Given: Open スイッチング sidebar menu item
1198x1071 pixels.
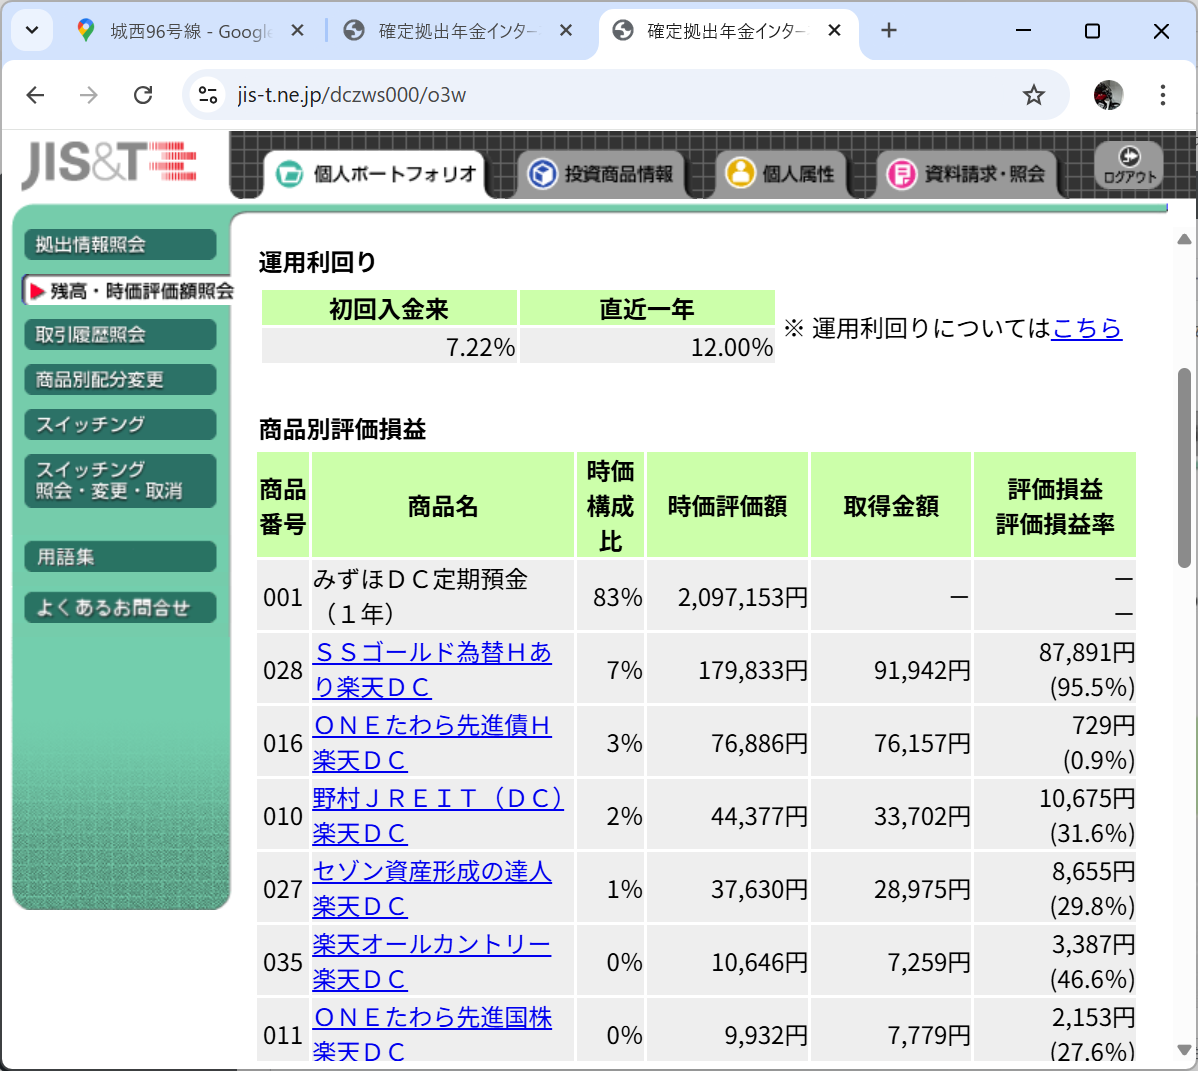Looking at the screenshot, I should 120,424.
